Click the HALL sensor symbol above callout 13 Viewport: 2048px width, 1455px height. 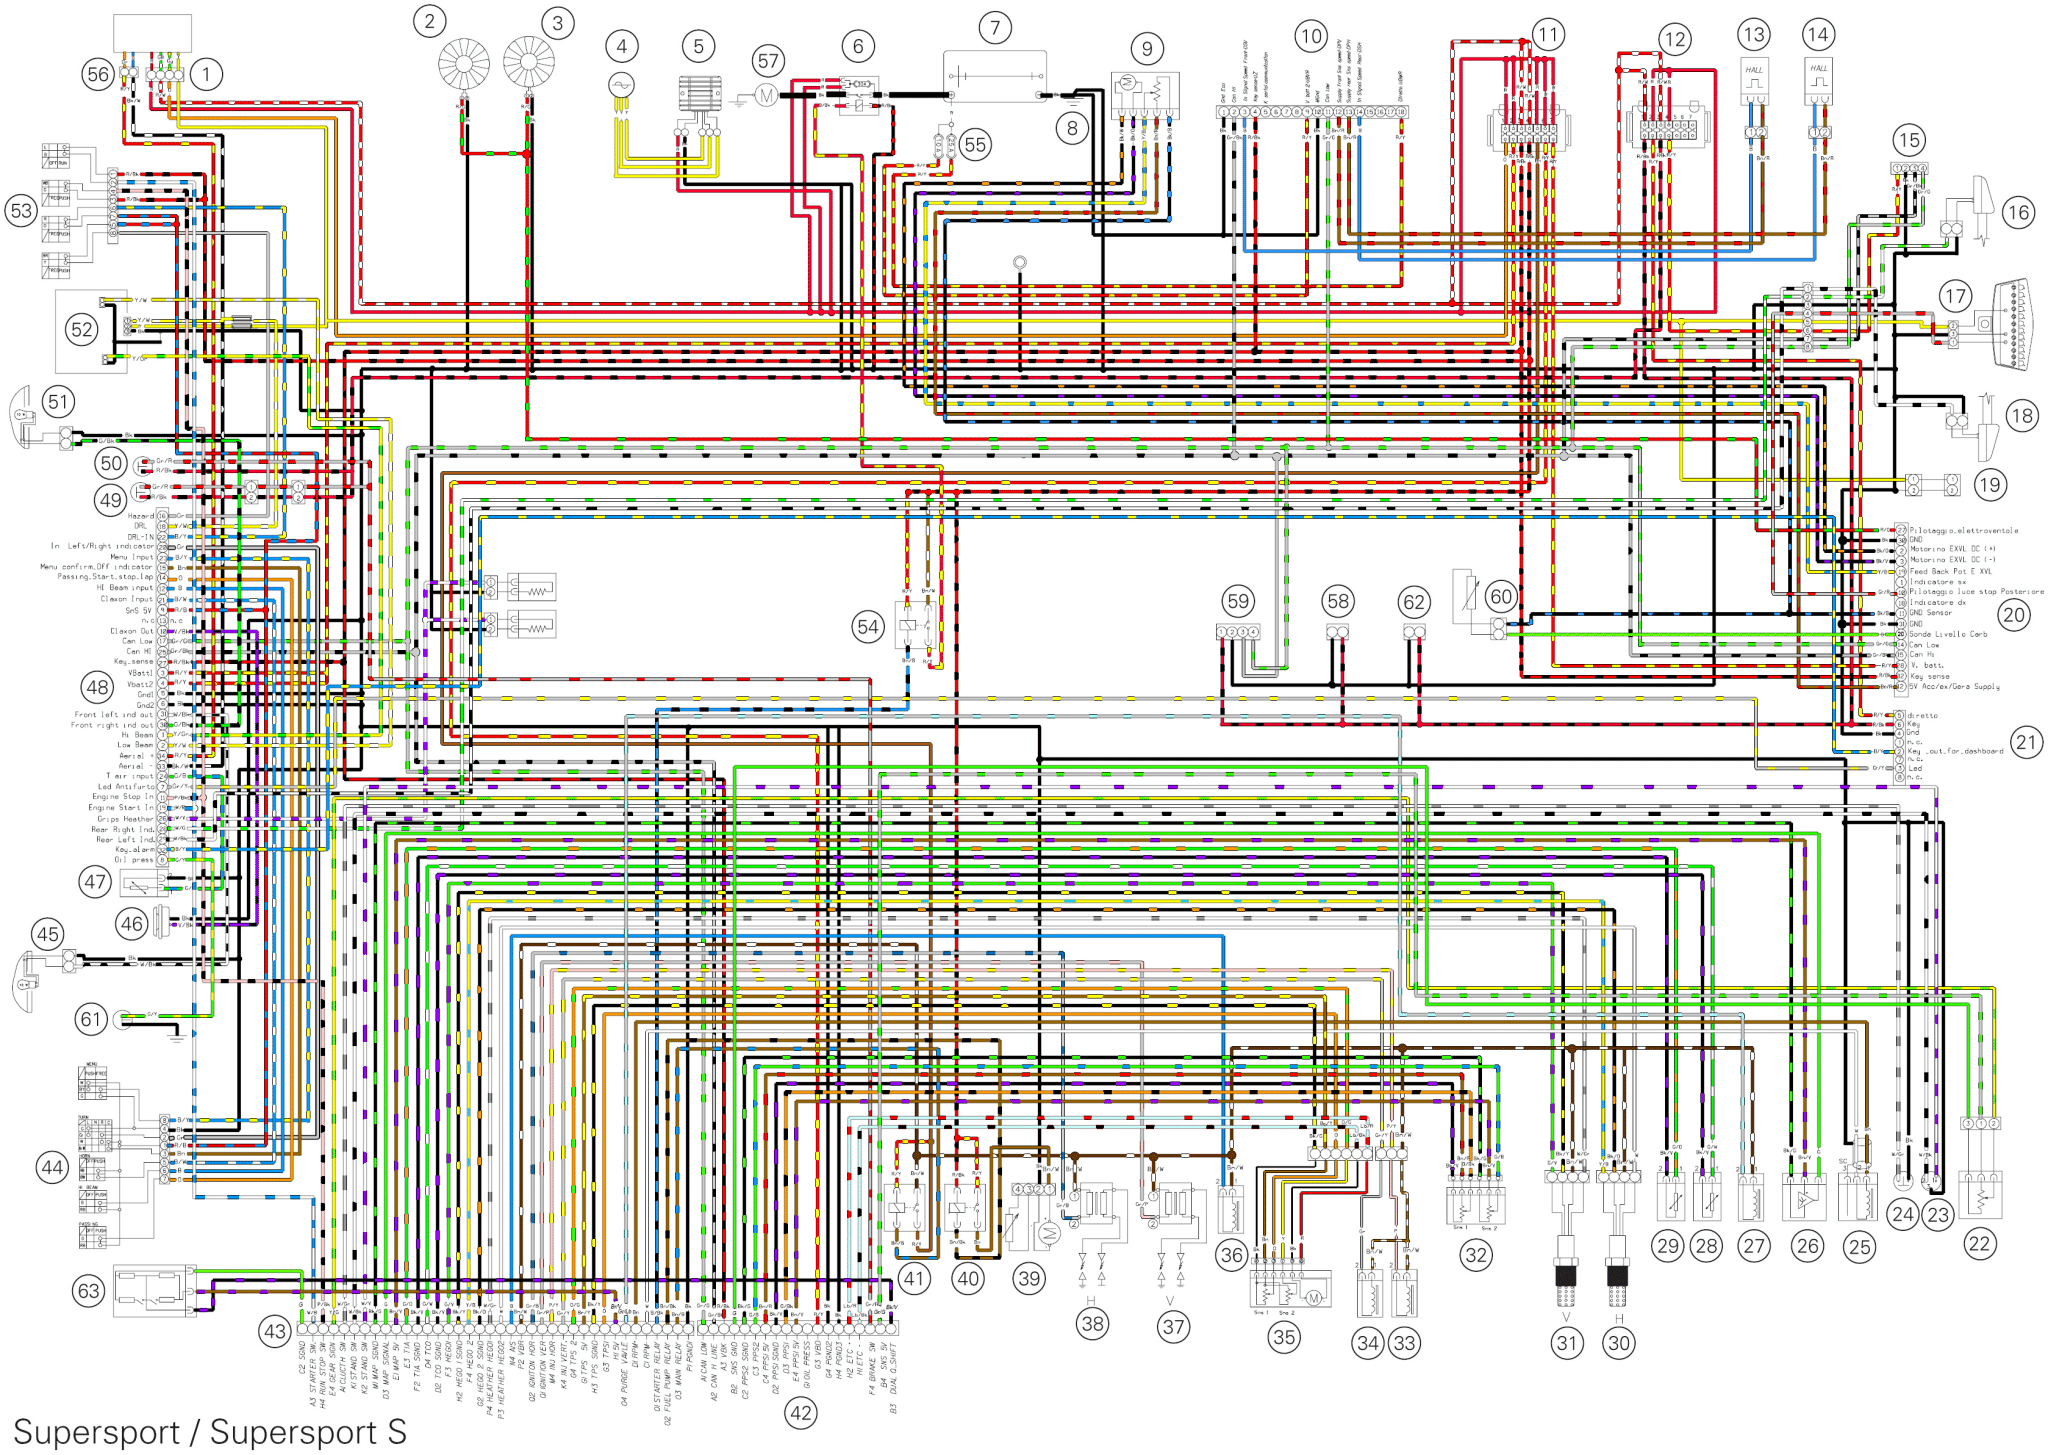pos(1754,82)
